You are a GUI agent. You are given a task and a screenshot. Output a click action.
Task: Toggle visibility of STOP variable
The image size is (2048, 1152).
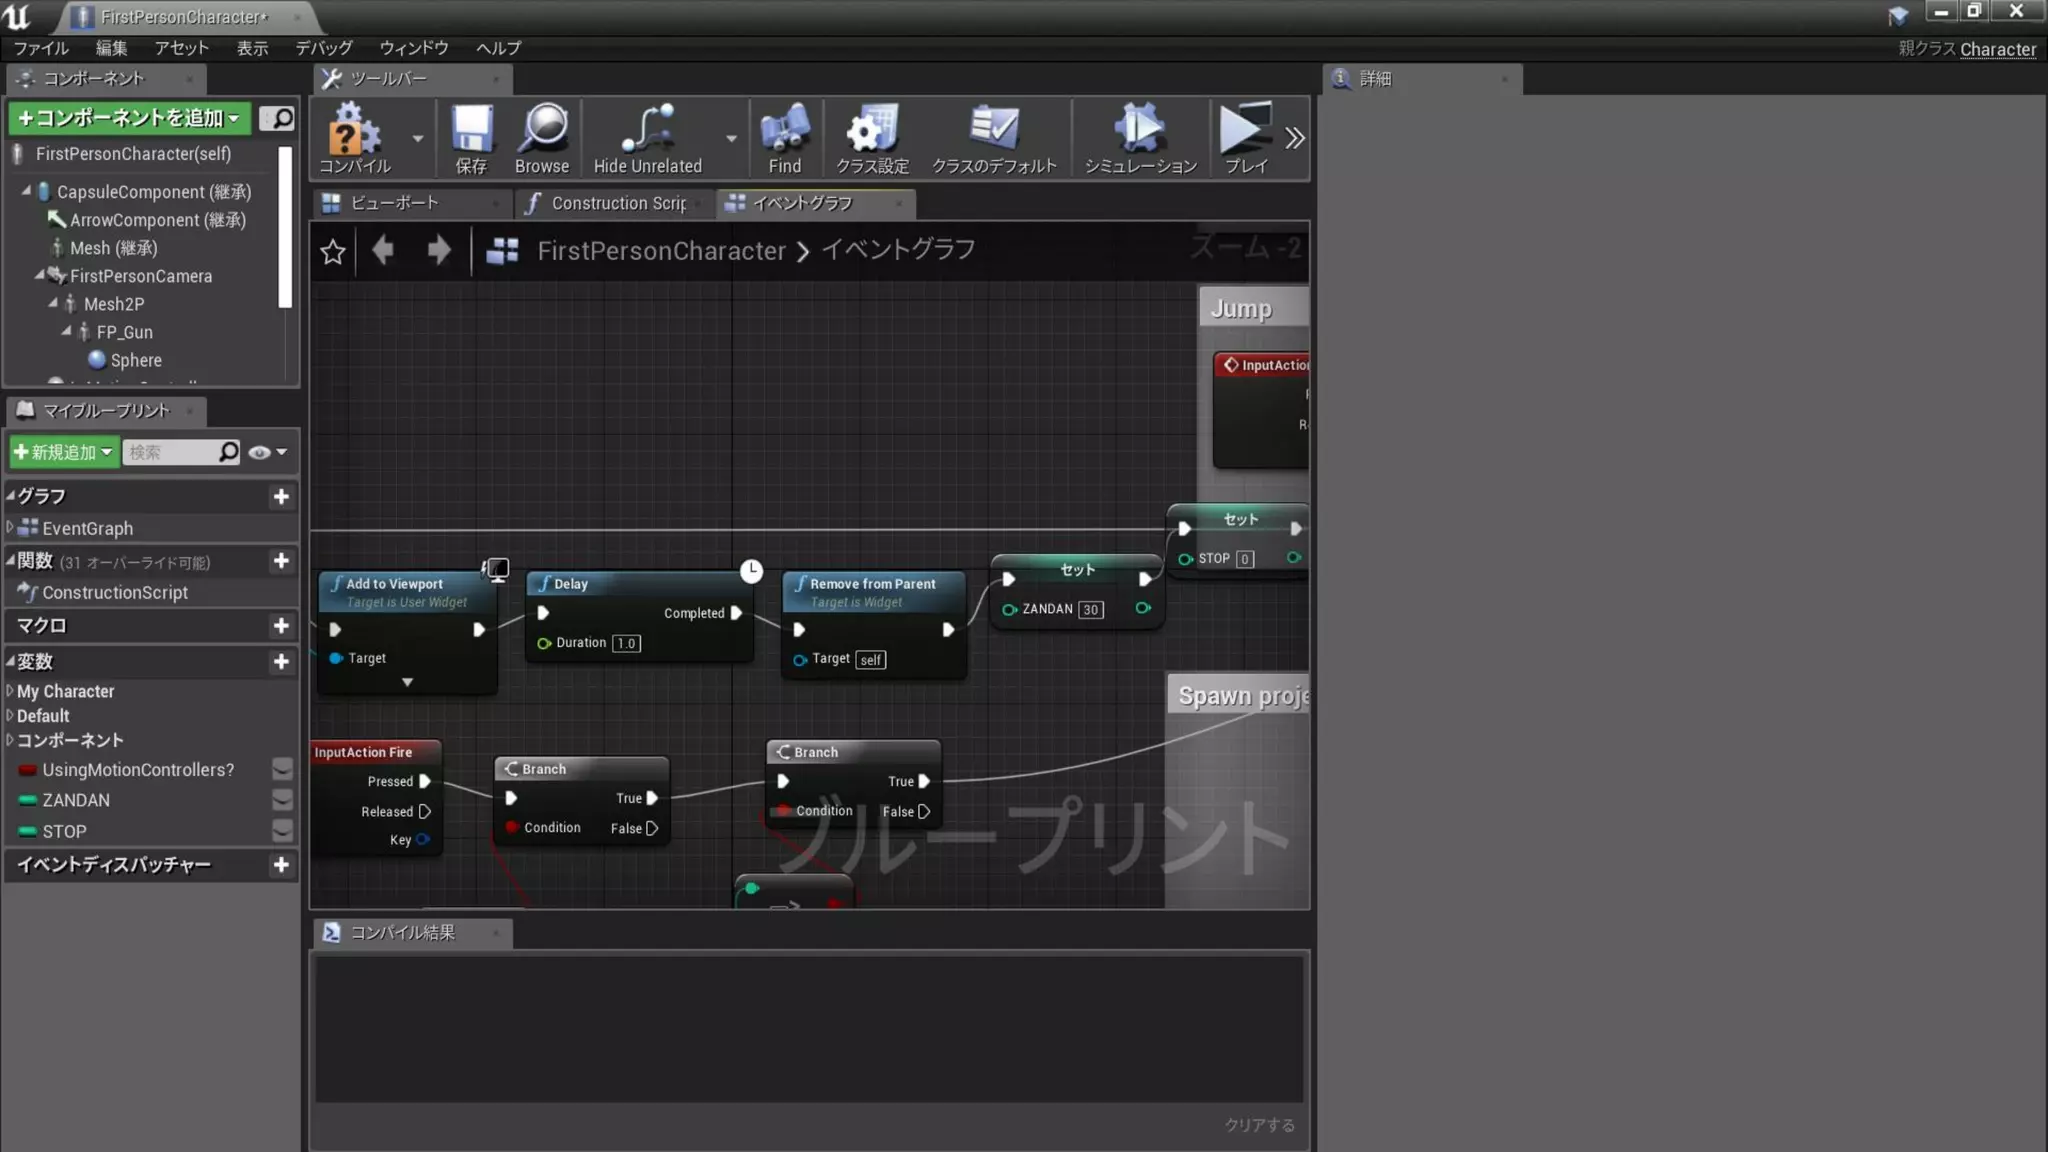(282, 831)
